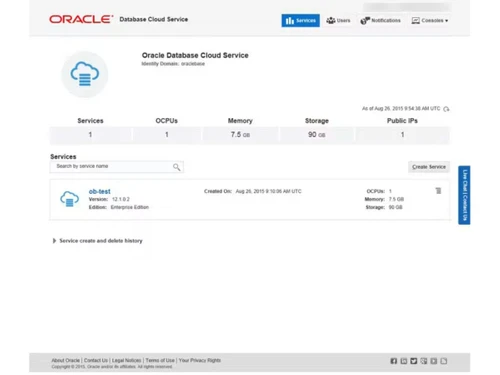
Task: Click the Google Plus icon in footer
Action: tap(424, 361)
